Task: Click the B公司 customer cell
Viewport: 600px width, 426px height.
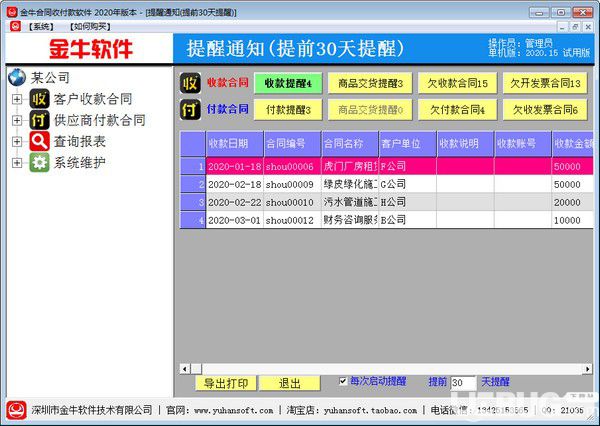Action: click(408, 220)
